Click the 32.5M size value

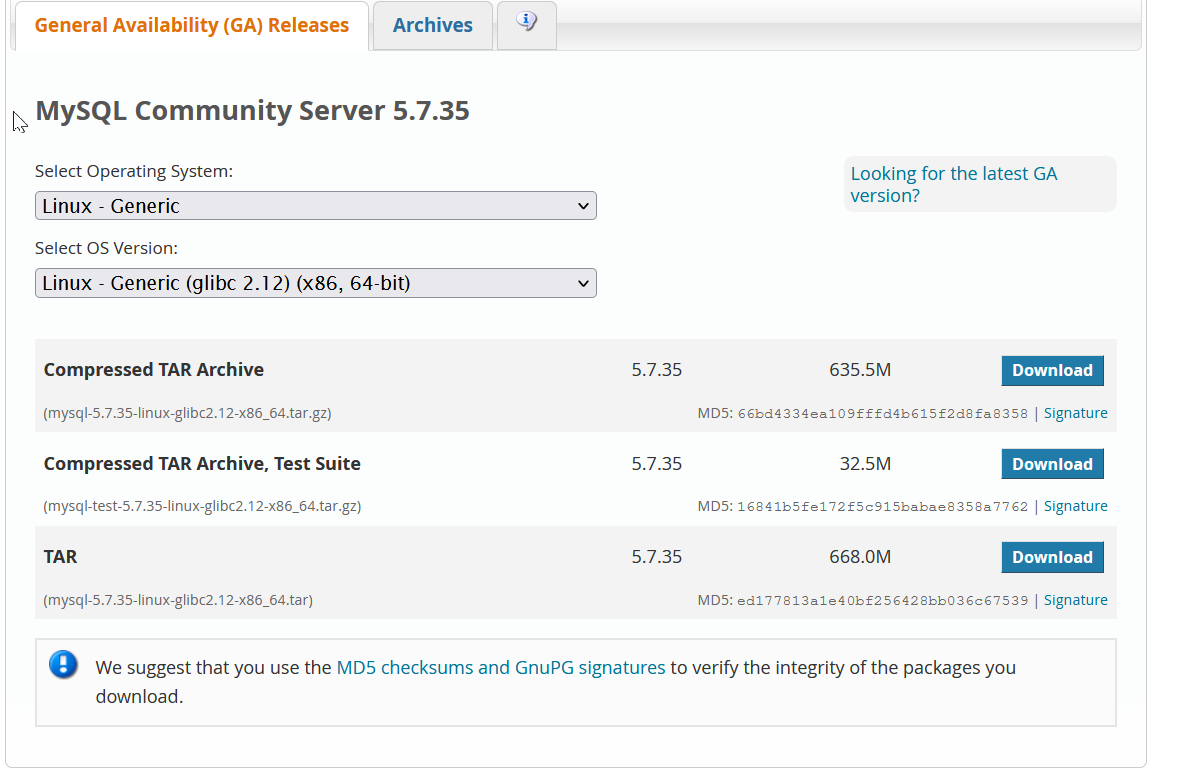coord(865,464)
